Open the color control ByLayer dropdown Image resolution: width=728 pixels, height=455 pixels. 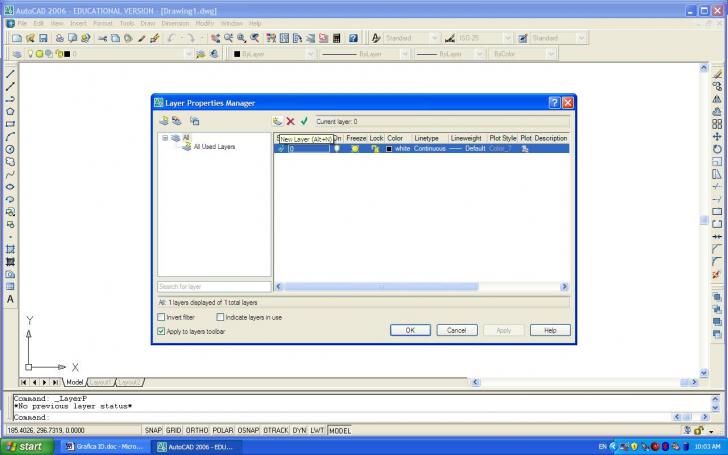pos(311,54)
